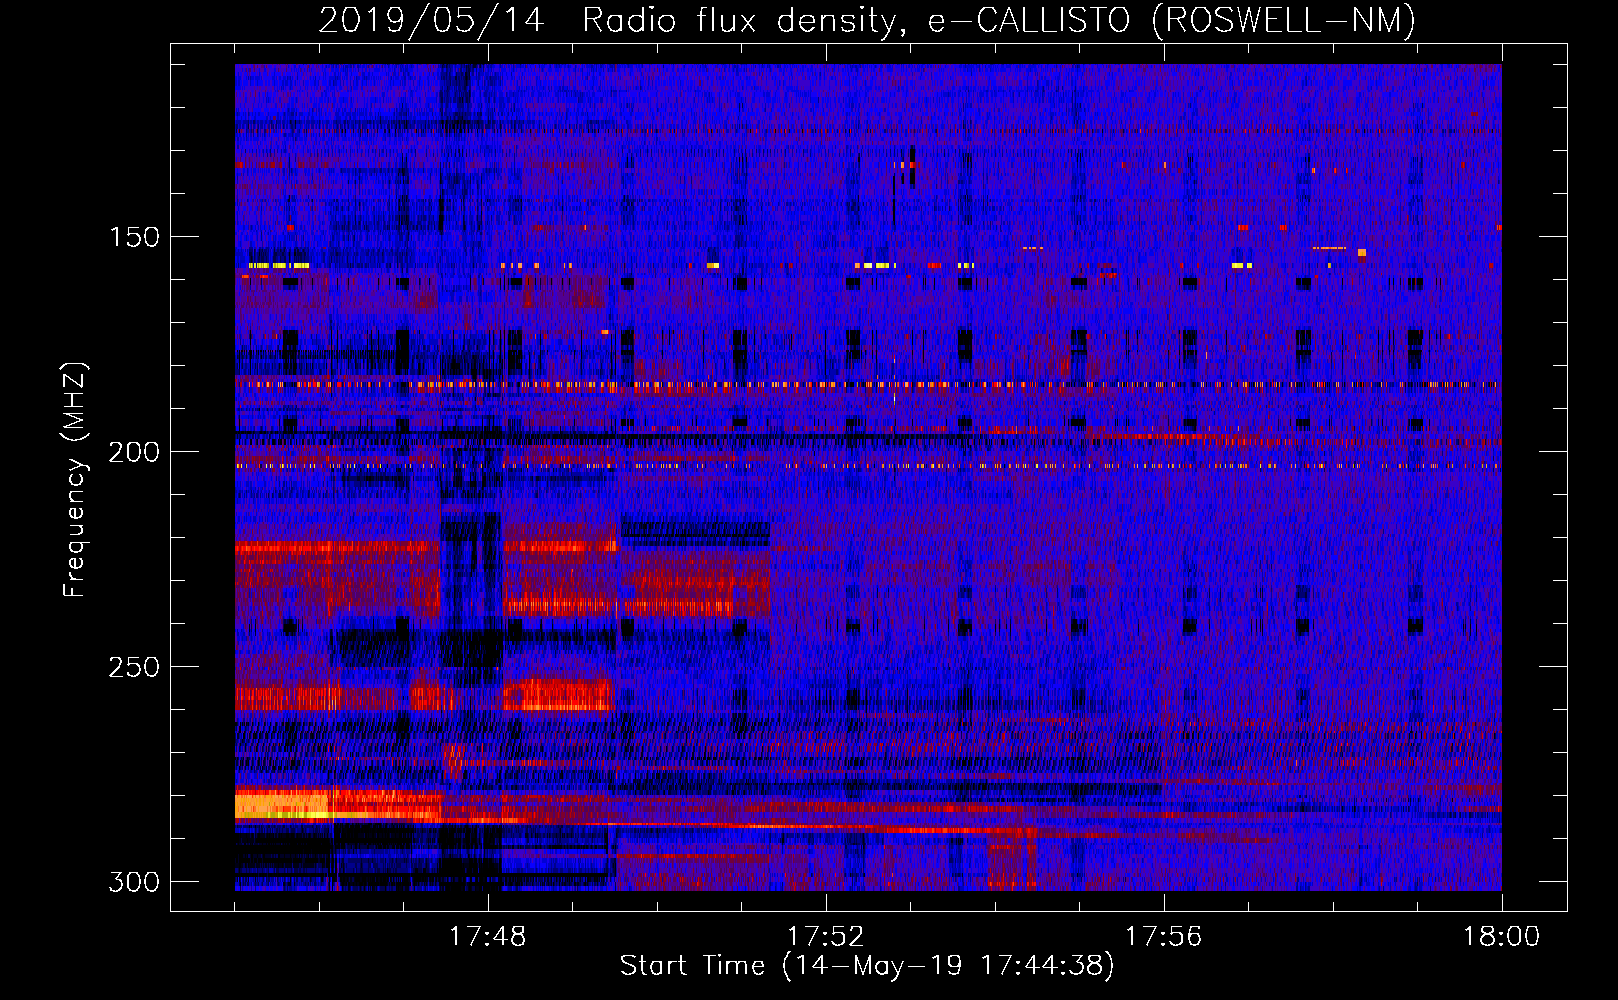Image resolution: width=1618 pixels, height=1000 pixels.
Task: Select the 'Frequency (MHZ)' y-axis label
Action: pyautogui.click(x=75, y=479)
